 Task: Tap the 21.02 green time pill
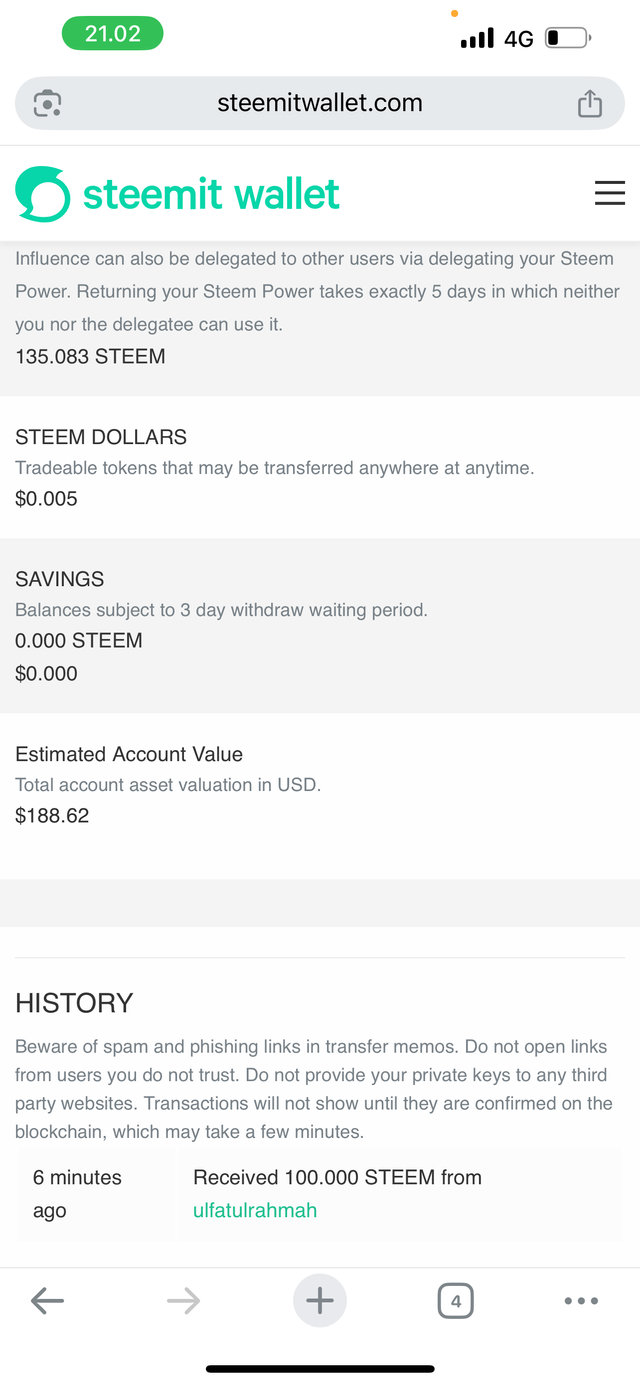coord(112,33)
